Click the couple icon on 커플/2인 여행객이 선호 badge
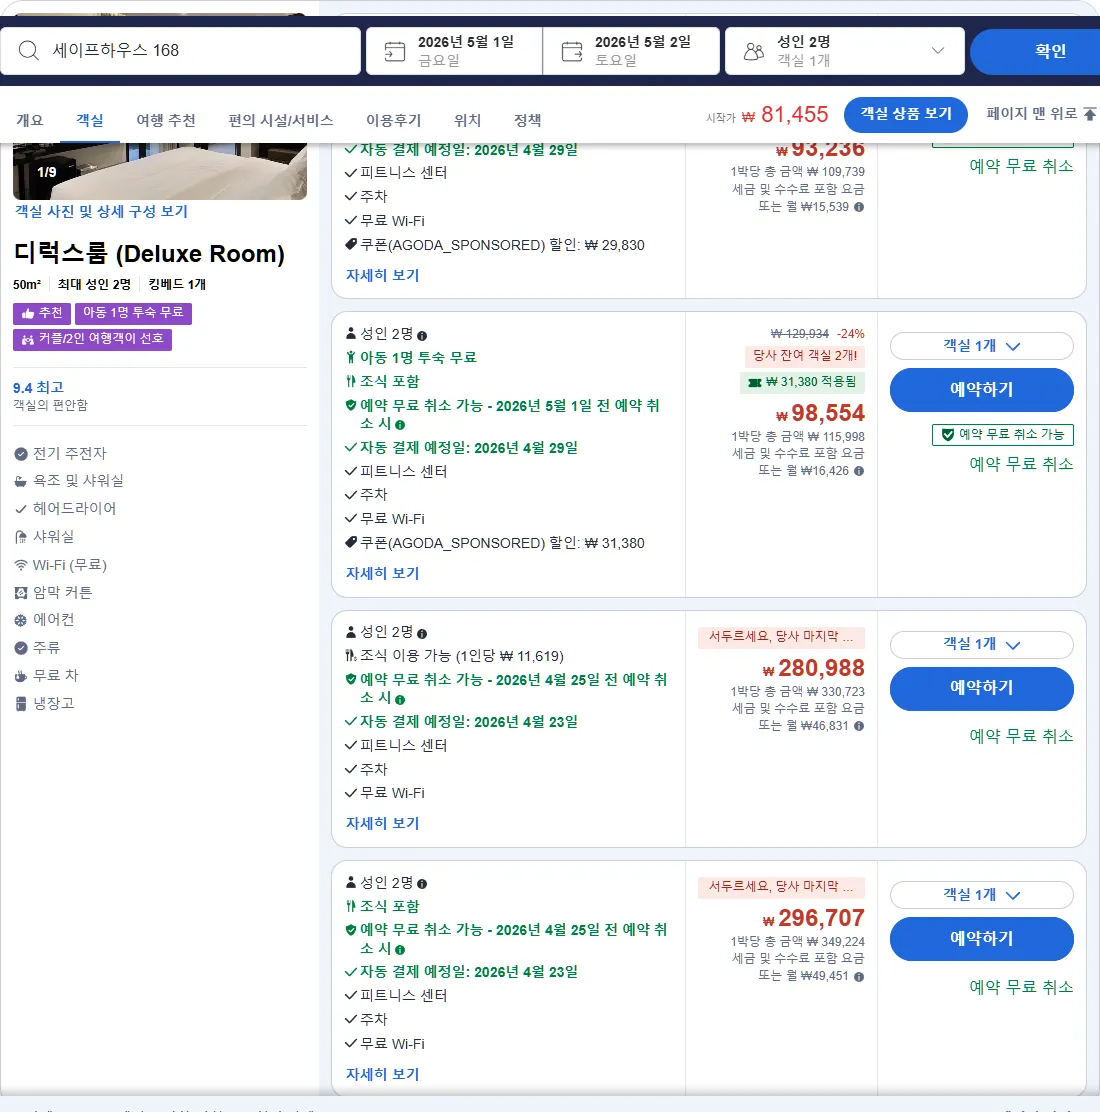The width and height of the screenshot is (1100, 1112). pyautogui.click(x=28, y=340)
